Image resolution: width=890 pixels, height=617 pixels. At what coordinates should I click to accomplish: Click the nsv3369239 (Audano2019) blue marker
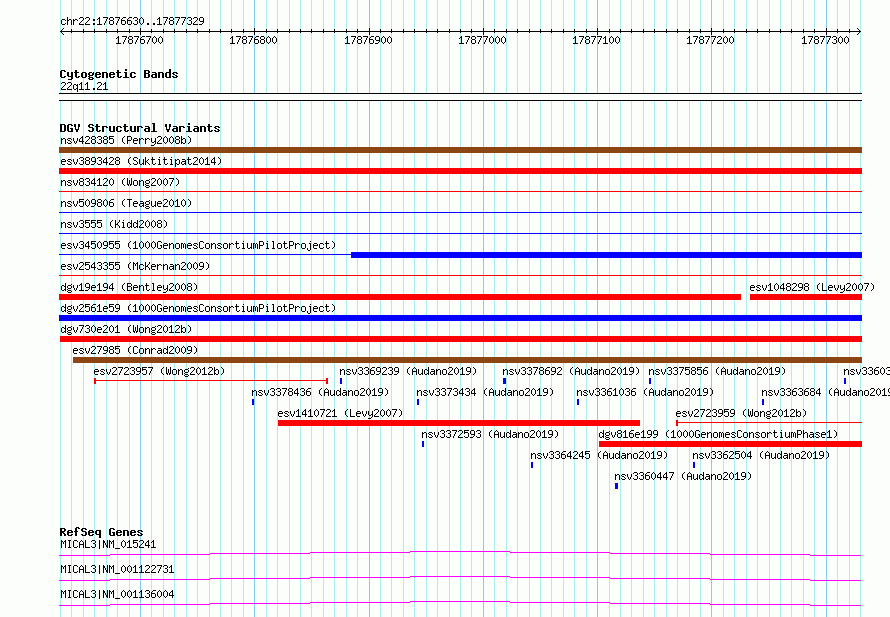point(341,381)
